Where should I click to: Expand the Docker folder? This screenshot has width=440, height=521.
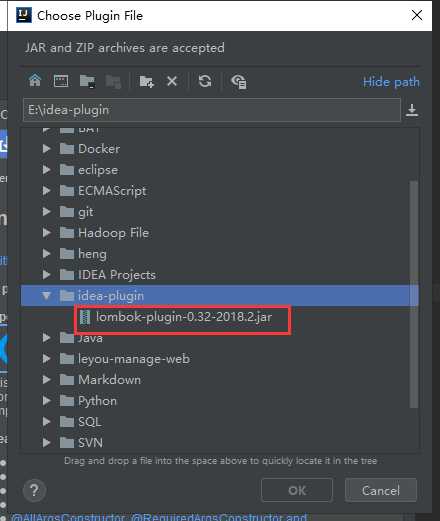(x=47, y=149)
